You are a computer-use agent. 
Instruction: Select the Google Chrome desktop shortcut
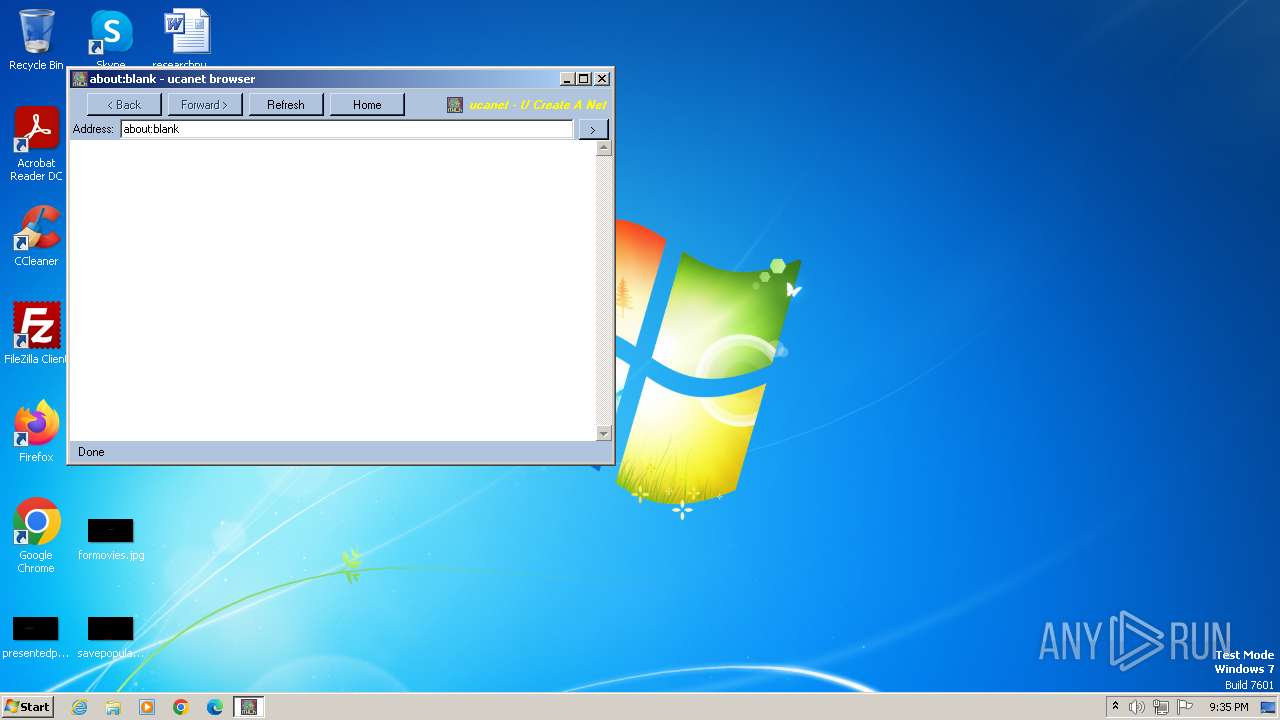click(x=36, y=535)
